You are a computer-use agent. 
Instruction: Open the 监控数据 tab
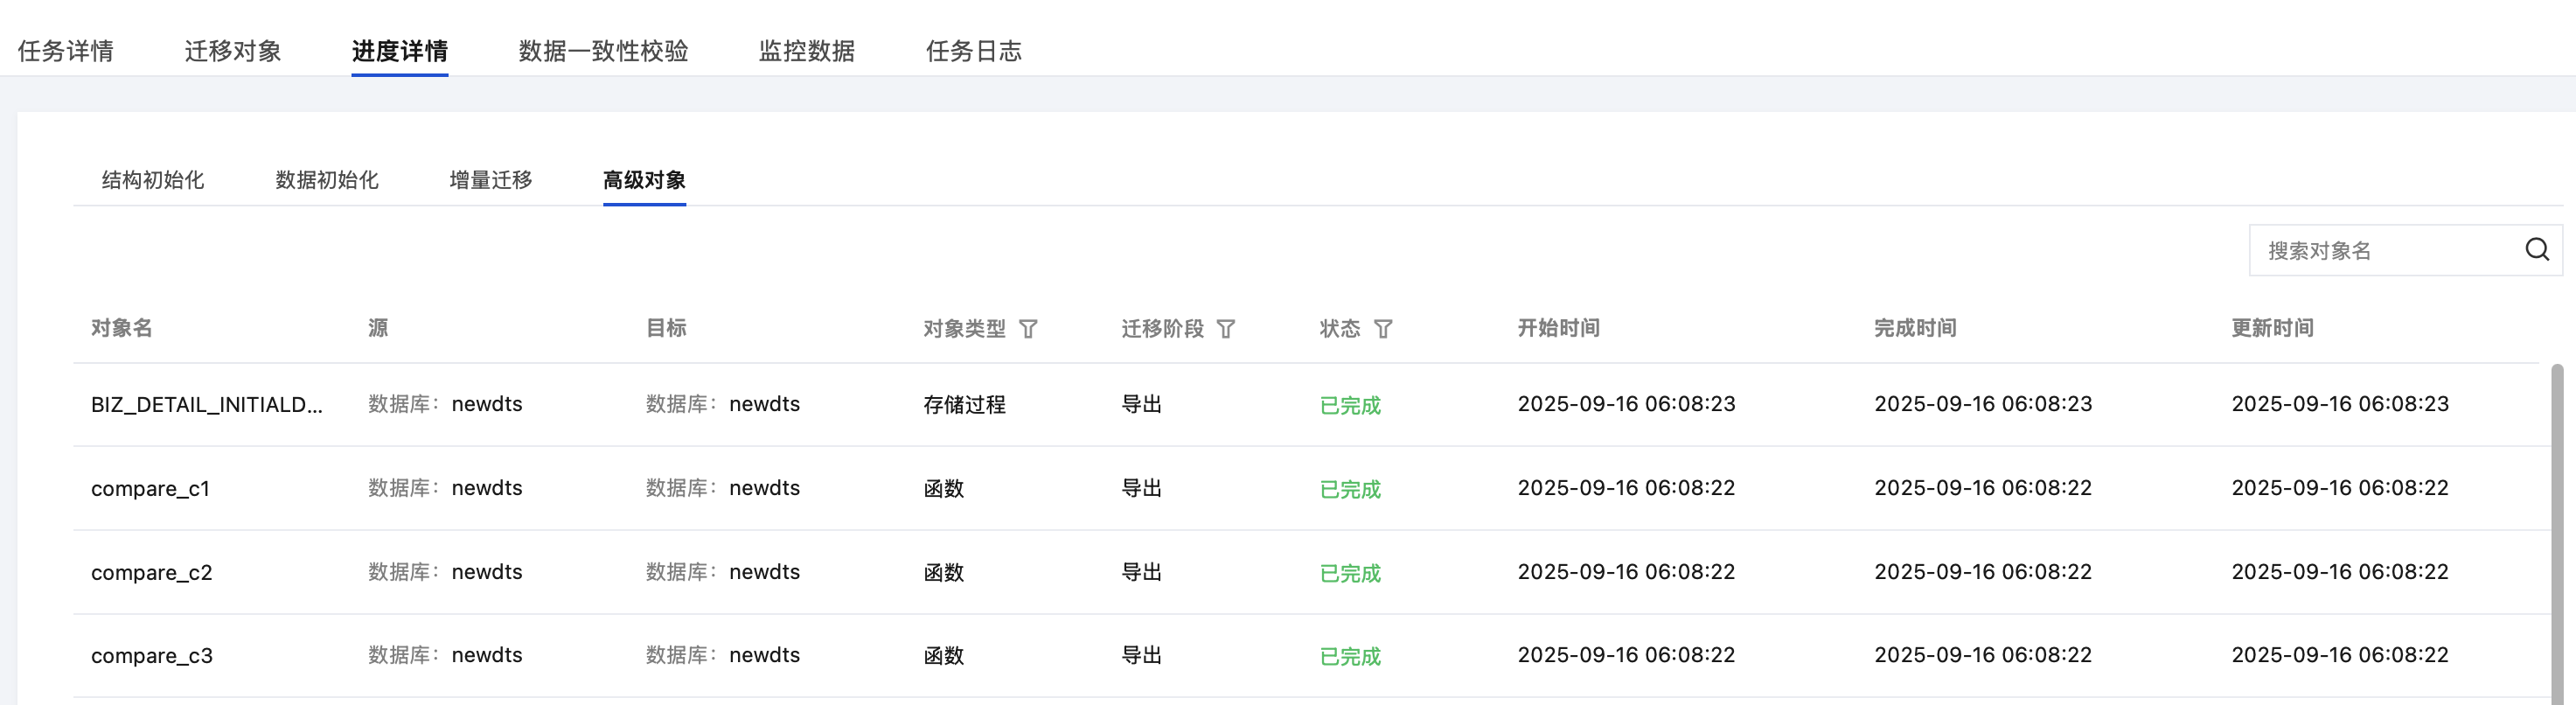tap(806, 51)
